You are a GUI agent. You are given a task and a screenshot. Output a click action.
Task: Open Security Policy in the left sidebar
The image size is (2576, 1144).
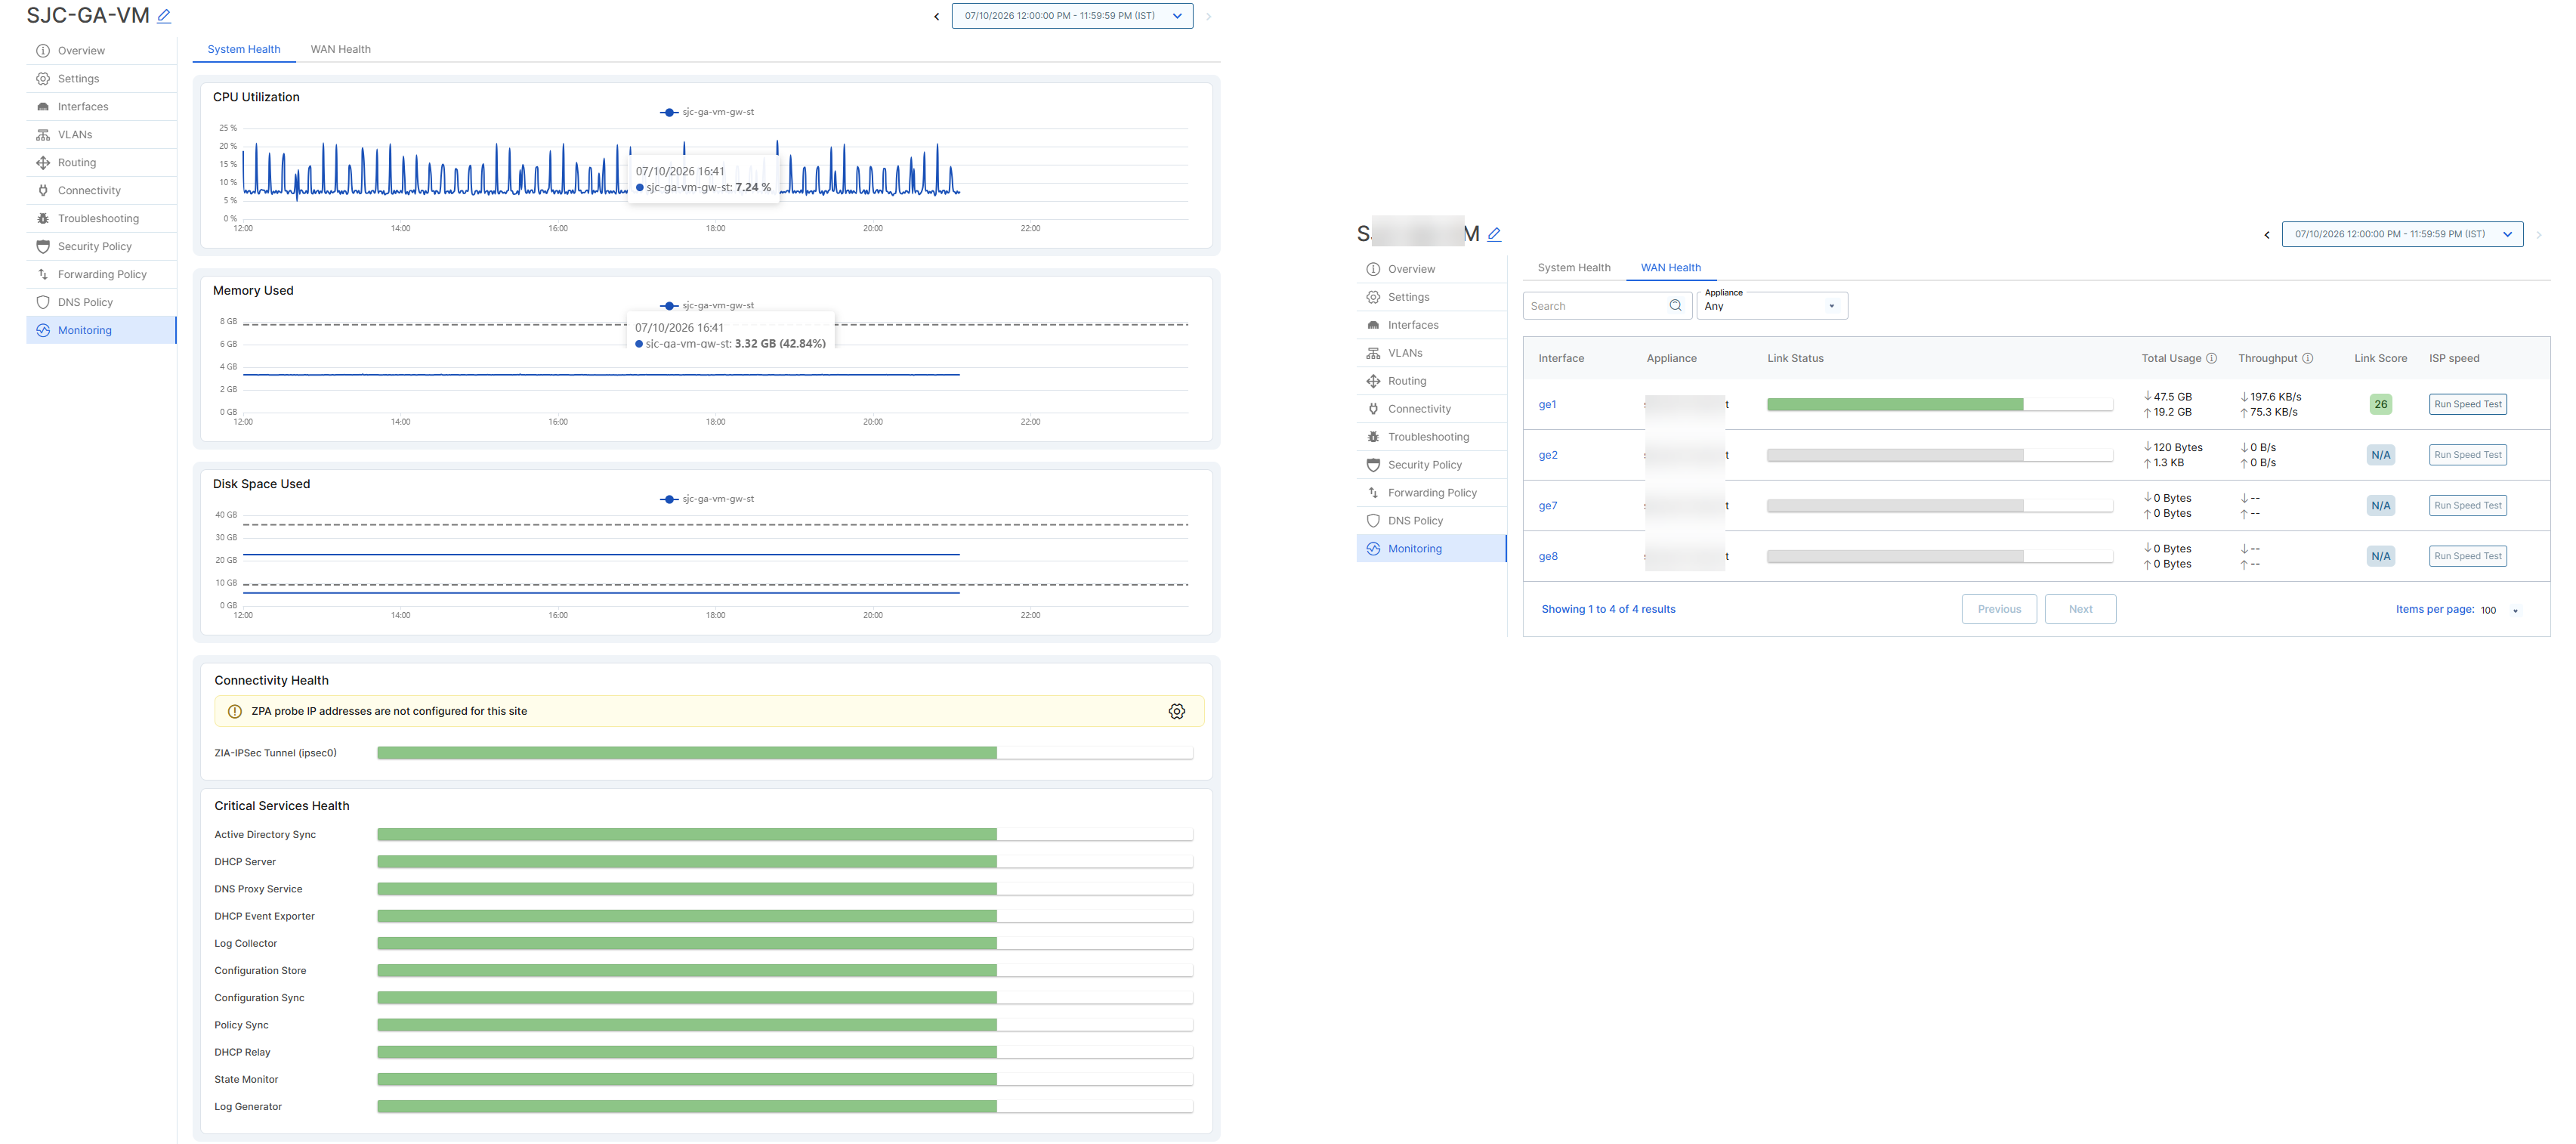[101, 247]
